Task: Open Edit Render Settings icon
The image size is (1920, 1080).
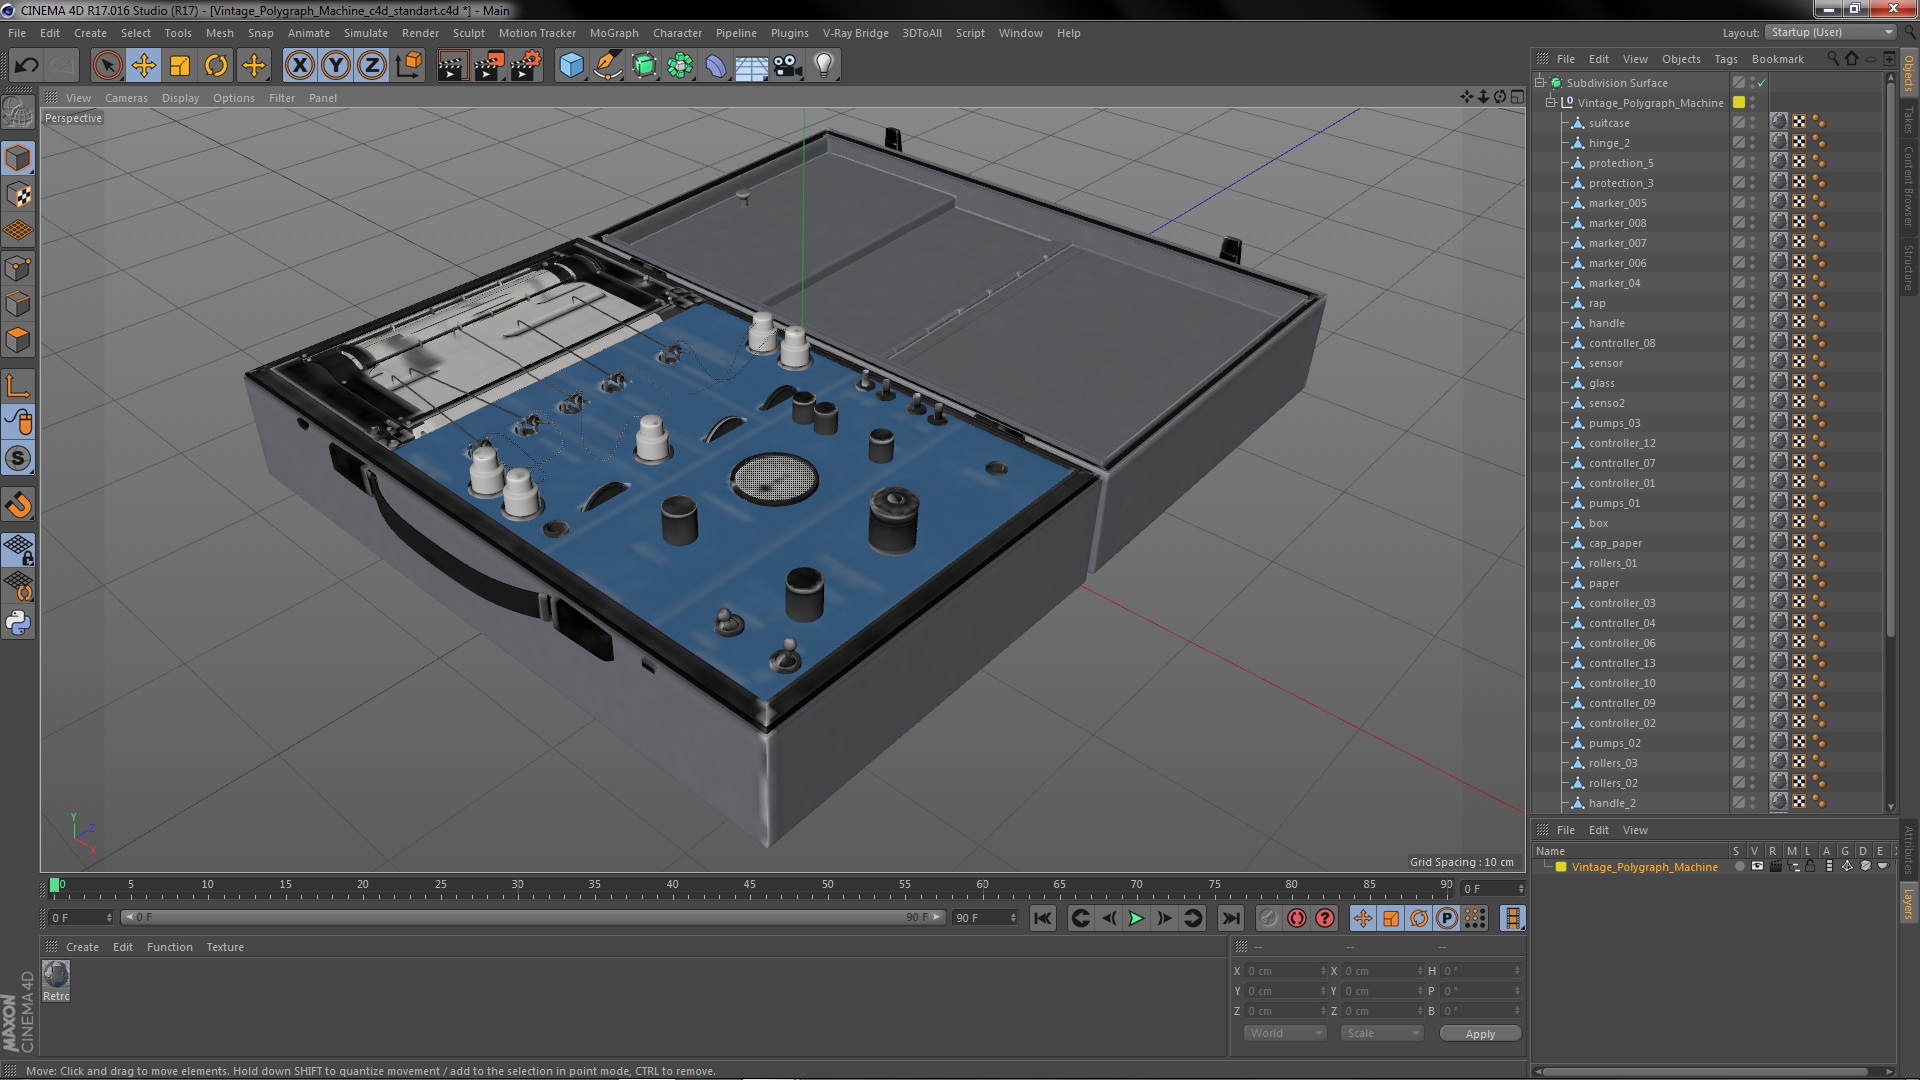Action: tap(525, 66)
